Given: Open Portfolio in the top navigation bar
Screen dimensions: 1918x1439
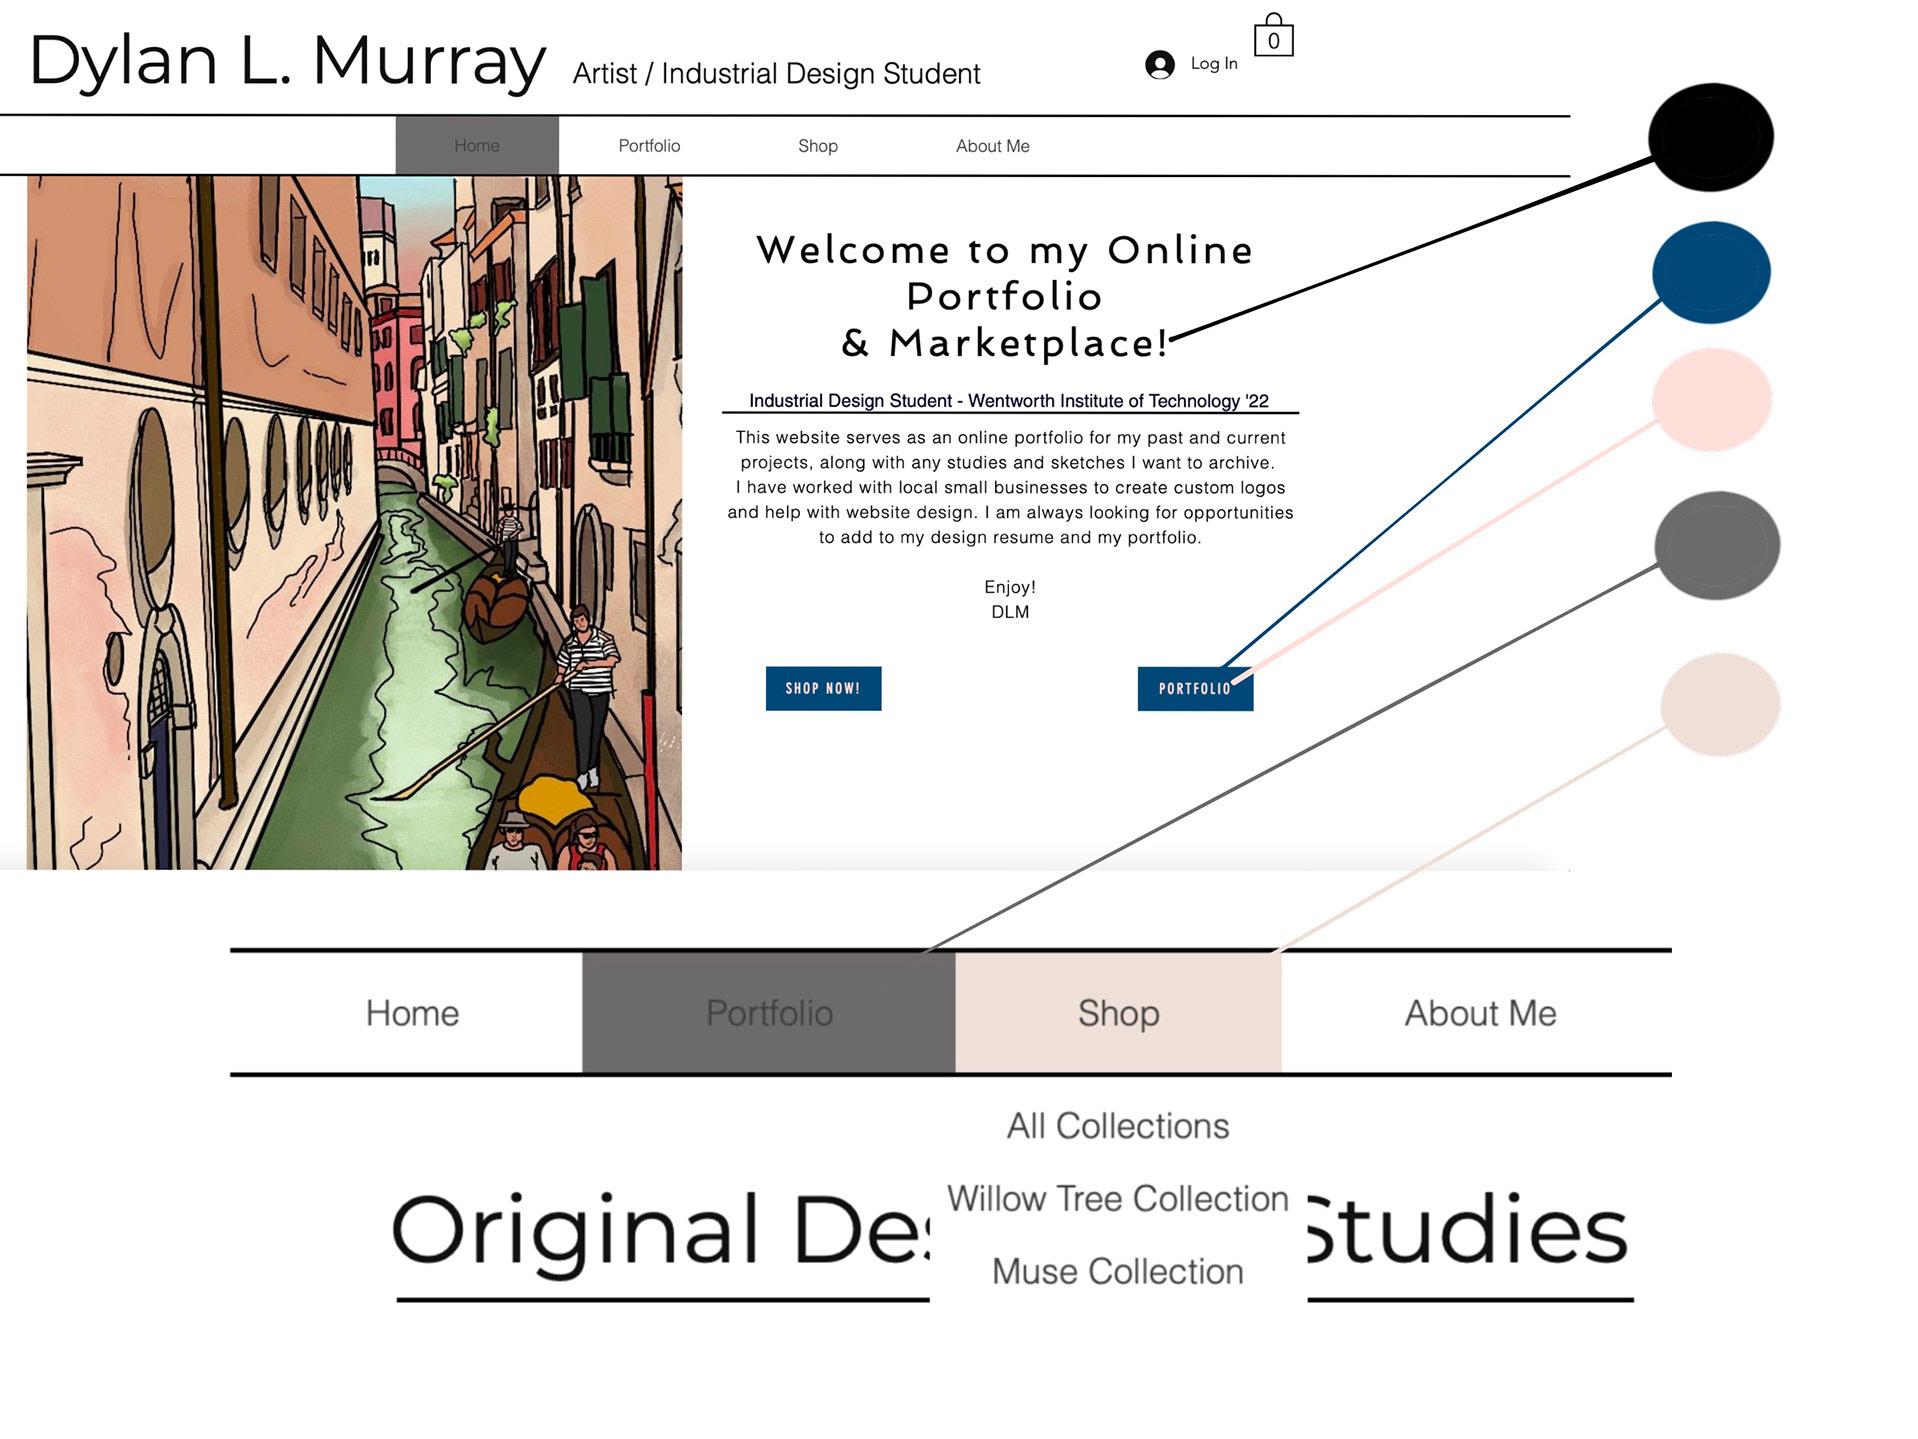Looking at the screenshot, I should tap(649, 146).
